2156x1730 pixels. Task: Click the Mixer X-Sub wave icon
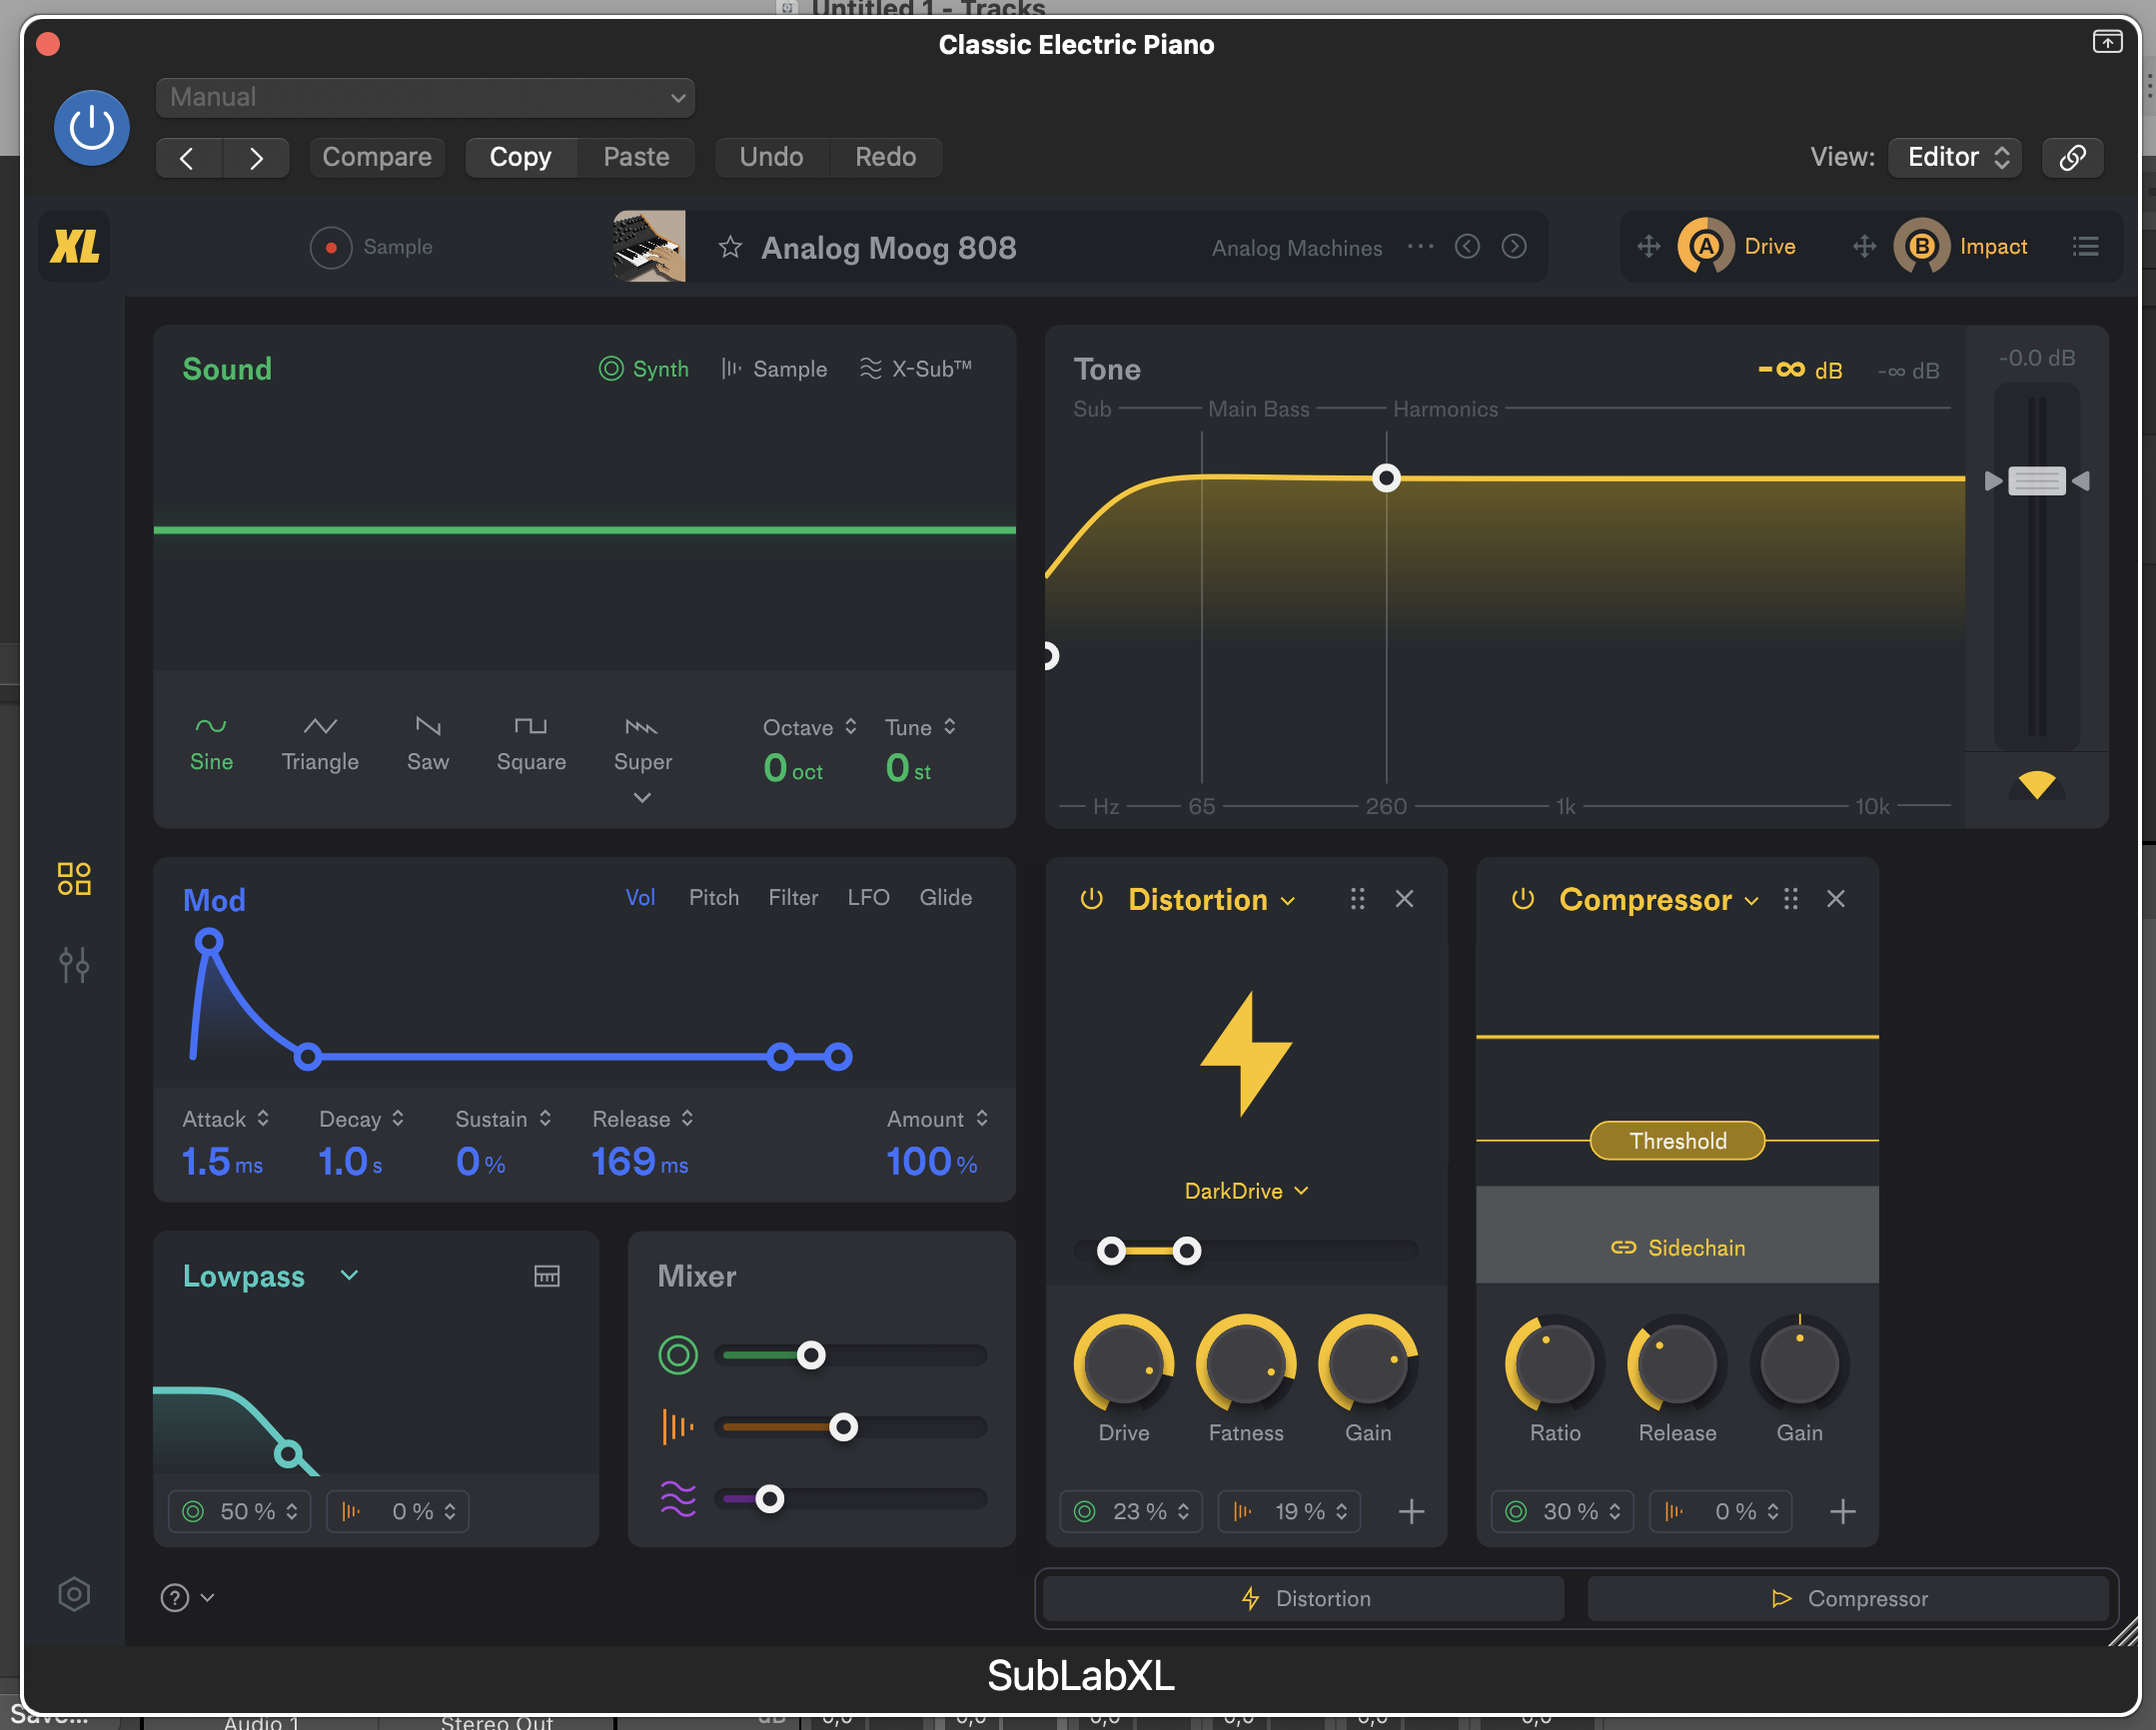677,1498
